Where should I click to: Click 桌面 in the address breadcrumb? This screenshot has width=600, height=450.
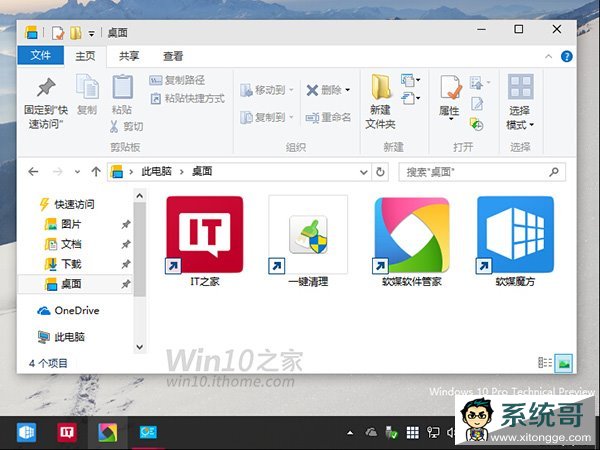coord(202,171)
